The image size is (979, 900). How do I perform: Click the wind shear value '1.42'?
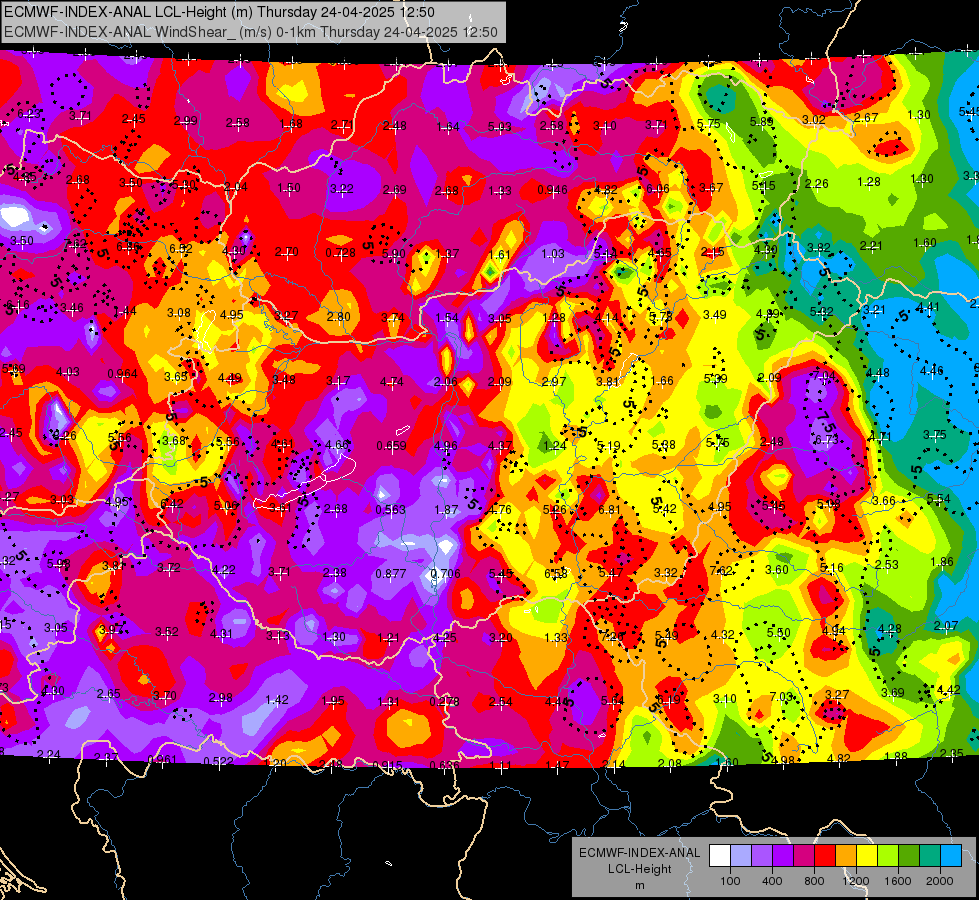click(x=277, y=700)
